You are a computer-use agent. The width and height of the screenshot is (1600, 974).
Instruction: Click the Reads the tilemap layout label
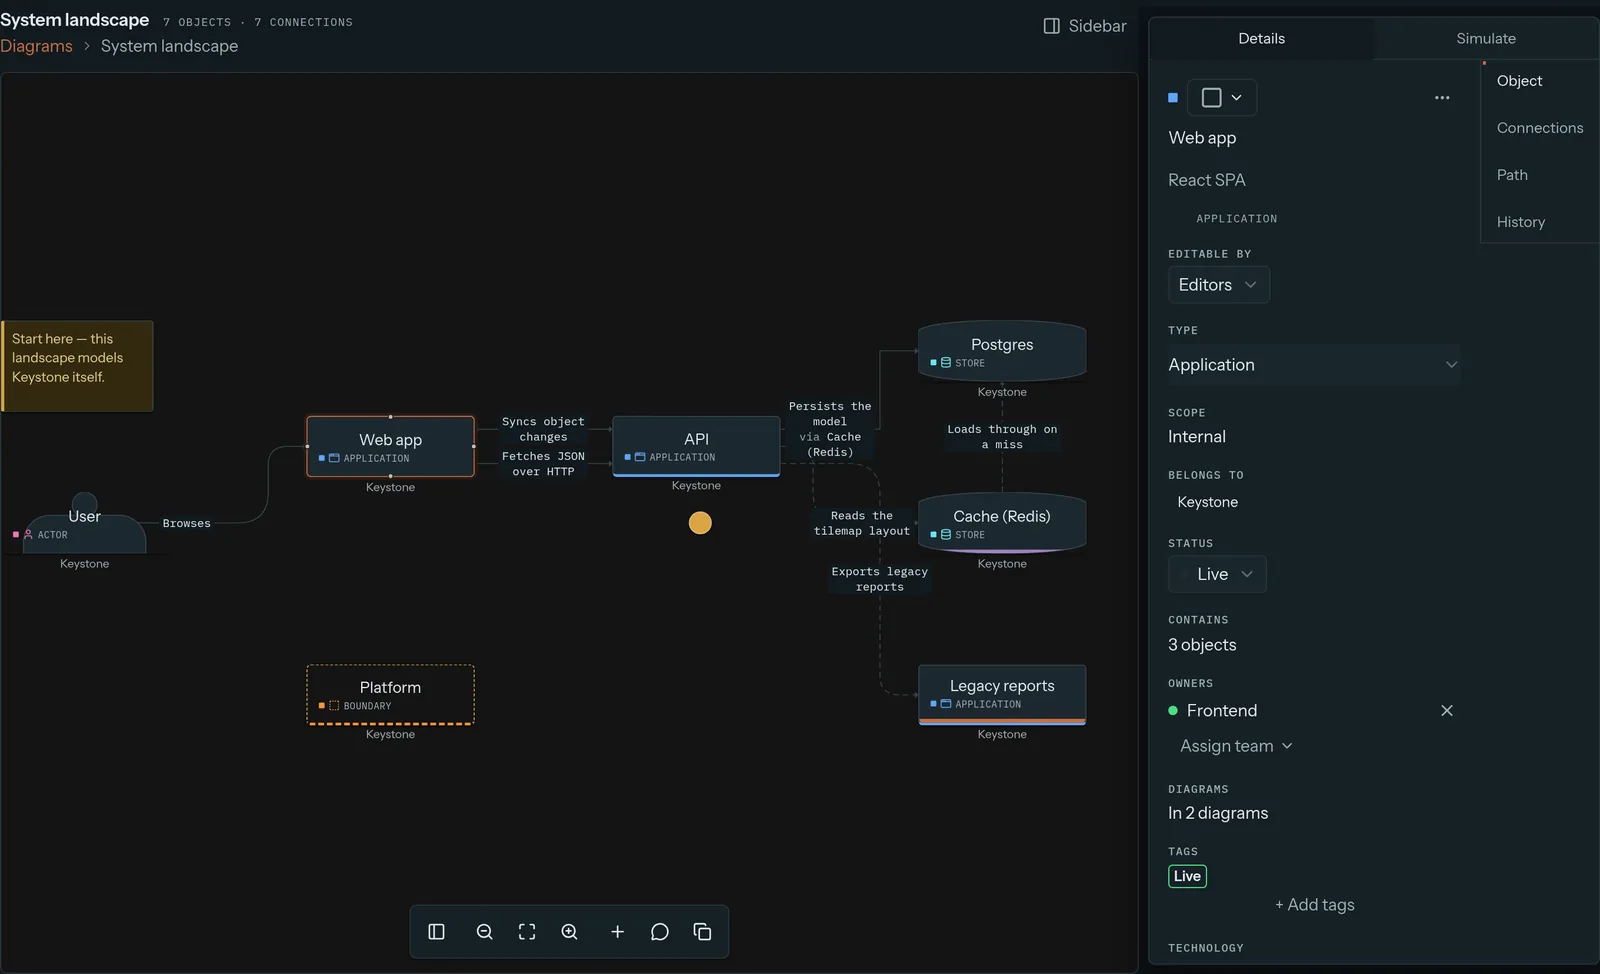pyautogui.click(x=862, y=524)
